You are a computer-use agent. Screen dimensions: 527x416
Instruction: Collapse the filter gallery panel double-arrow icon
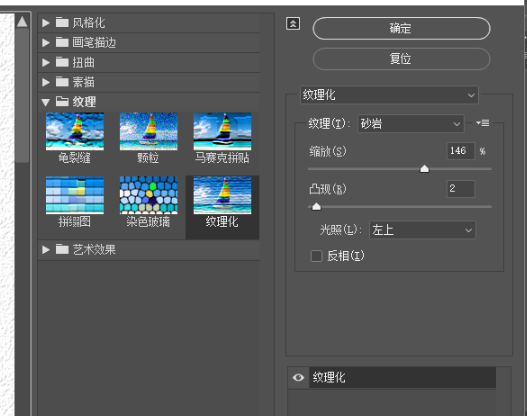[293, 24]
